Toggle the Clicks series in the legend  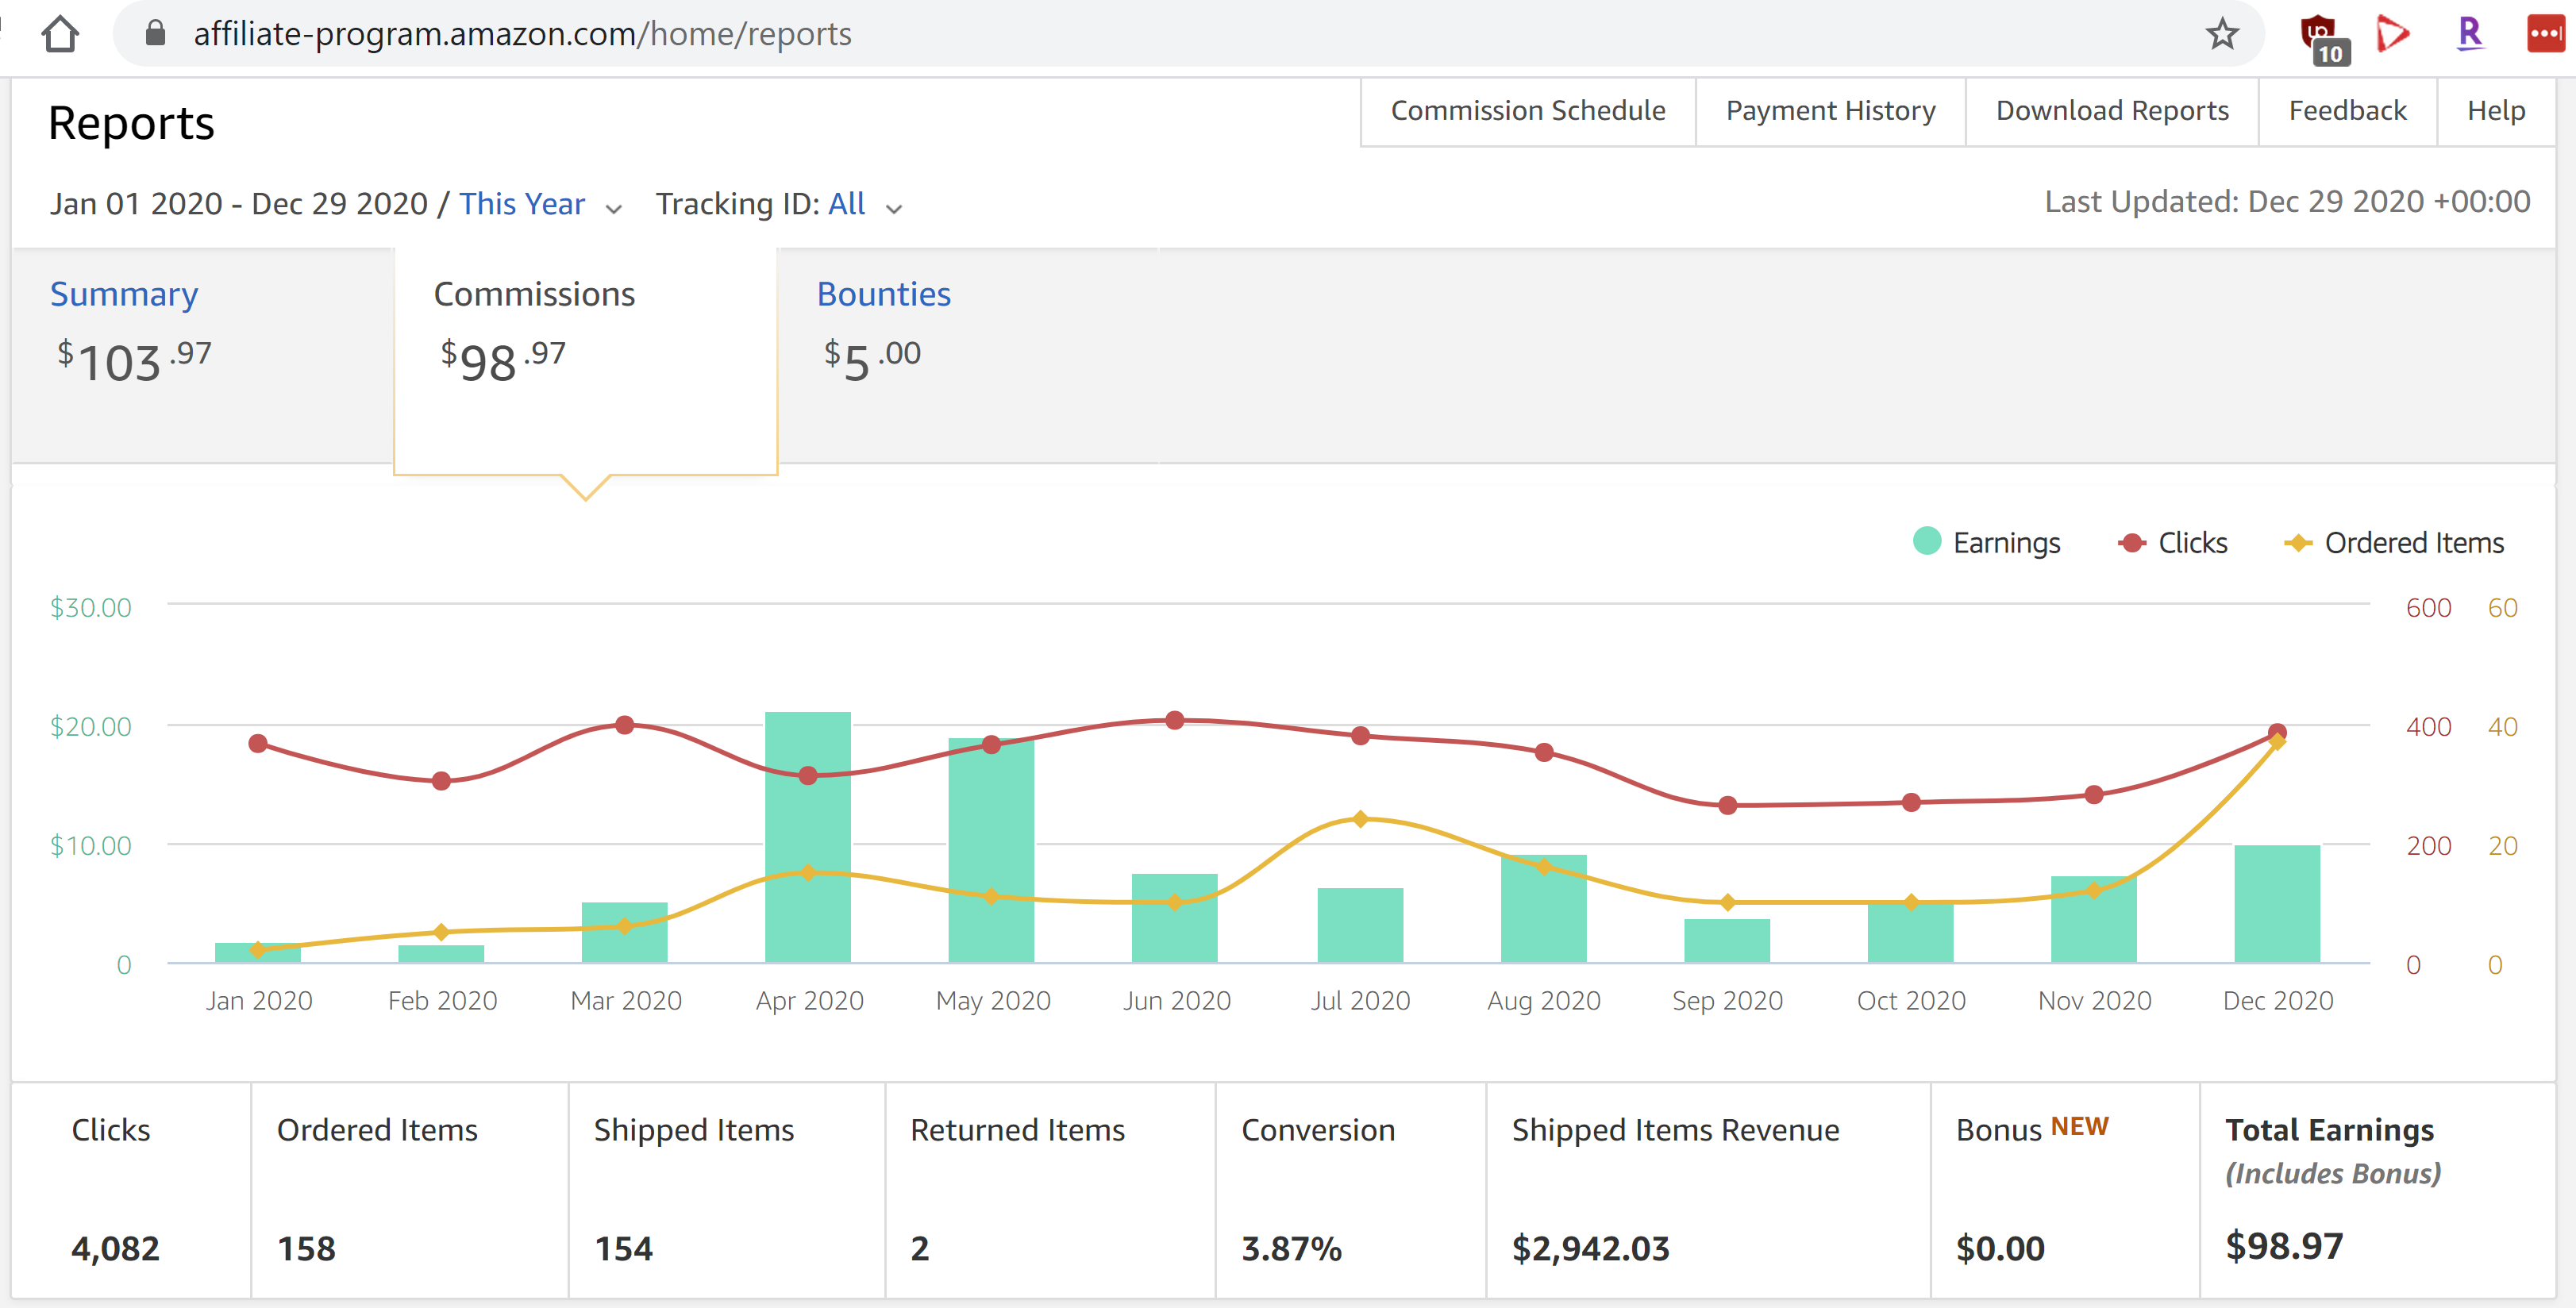coord(2172,543)
